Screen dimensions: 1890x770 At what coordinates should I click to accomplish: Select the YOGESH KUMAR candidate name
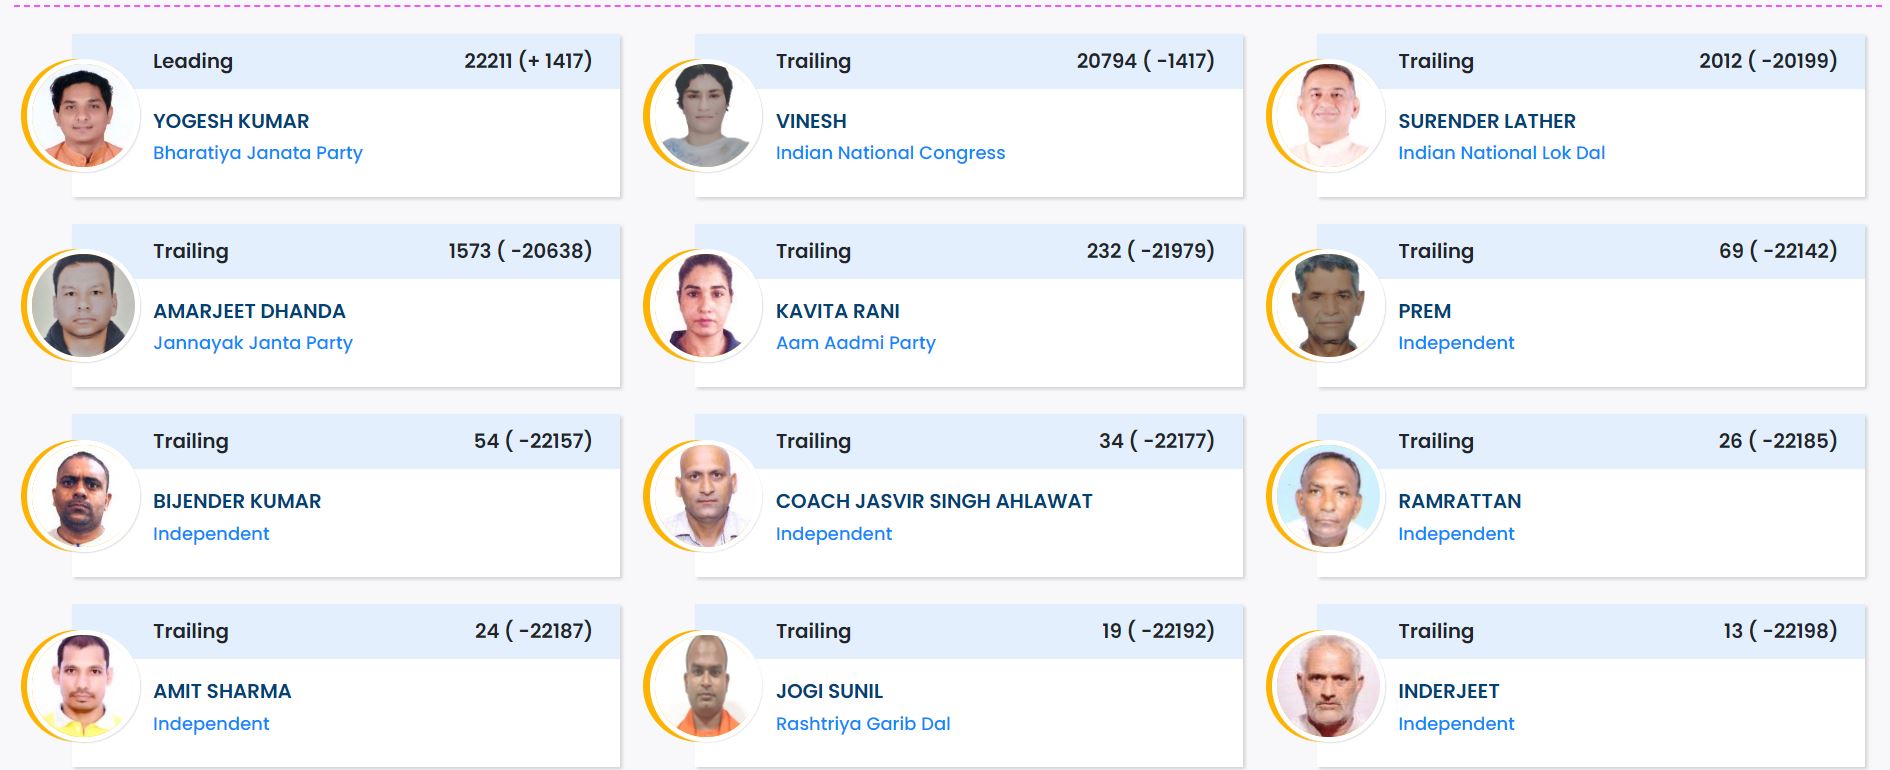(231, 121)
